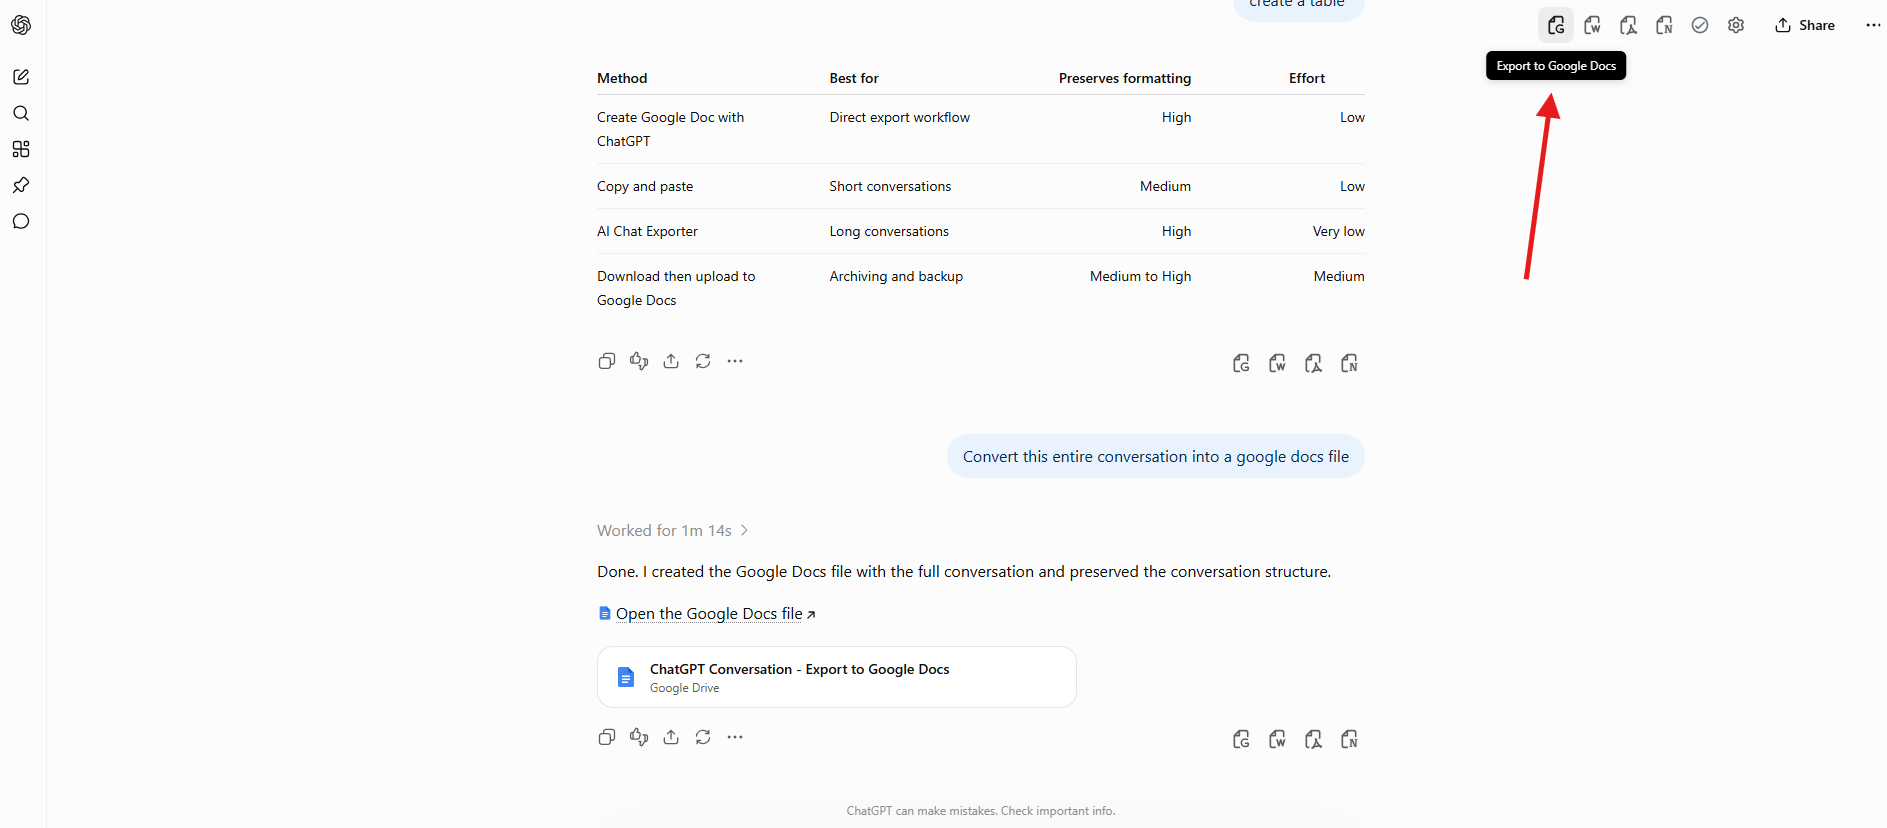This screenshot has height=828, width=1887.
Task: Export table response to Google Docs
Action: pos(1241,363)
